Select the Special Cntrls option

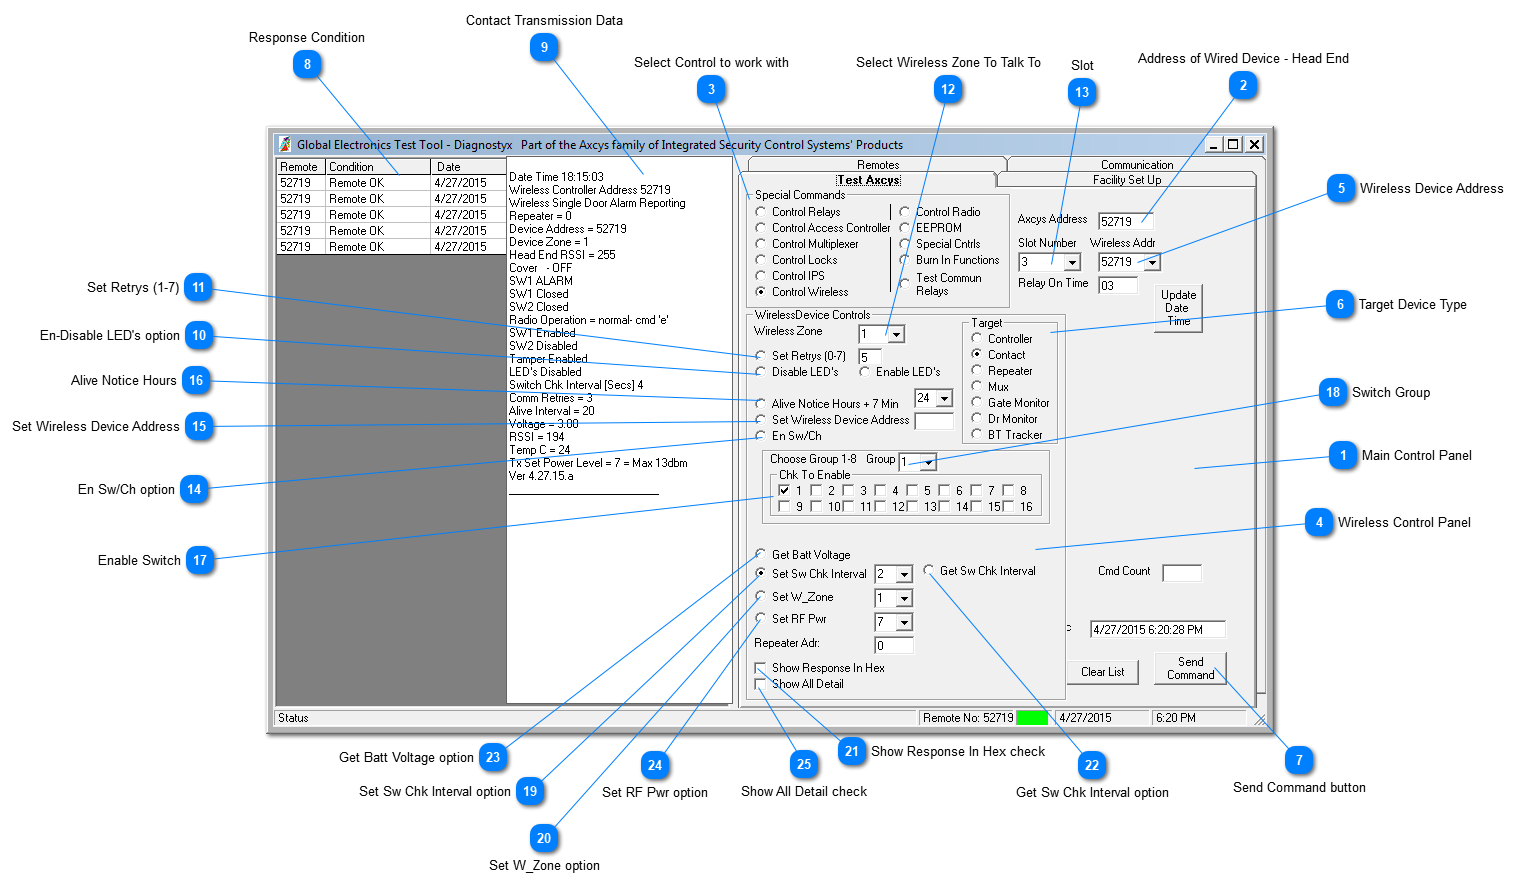pos(905,244)
